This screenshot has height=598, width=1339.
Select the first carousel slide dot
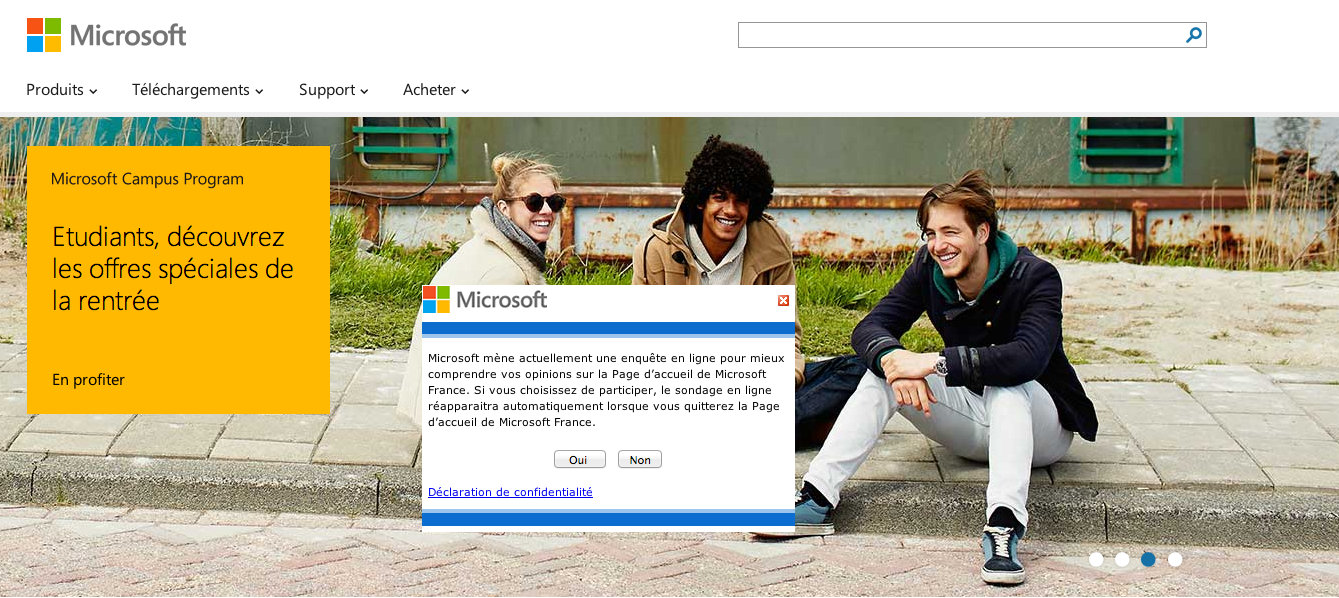pos(1096,559)
